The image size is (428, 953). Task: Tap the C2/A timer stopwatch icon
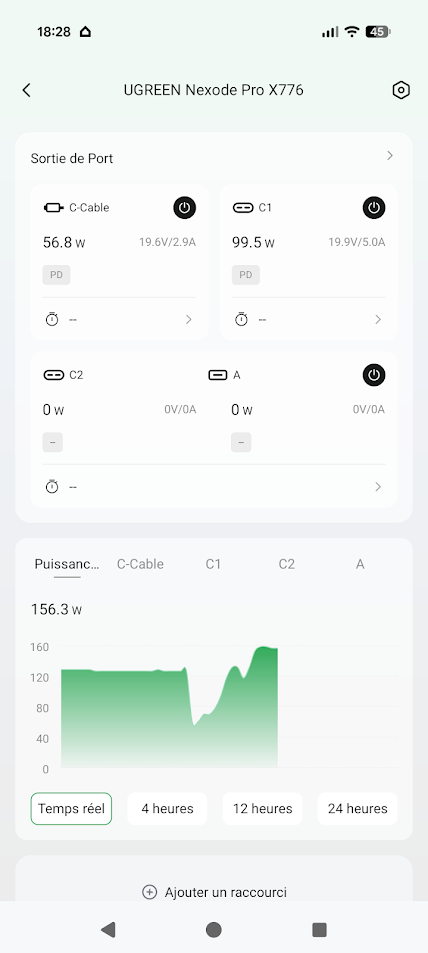[52, 486]
